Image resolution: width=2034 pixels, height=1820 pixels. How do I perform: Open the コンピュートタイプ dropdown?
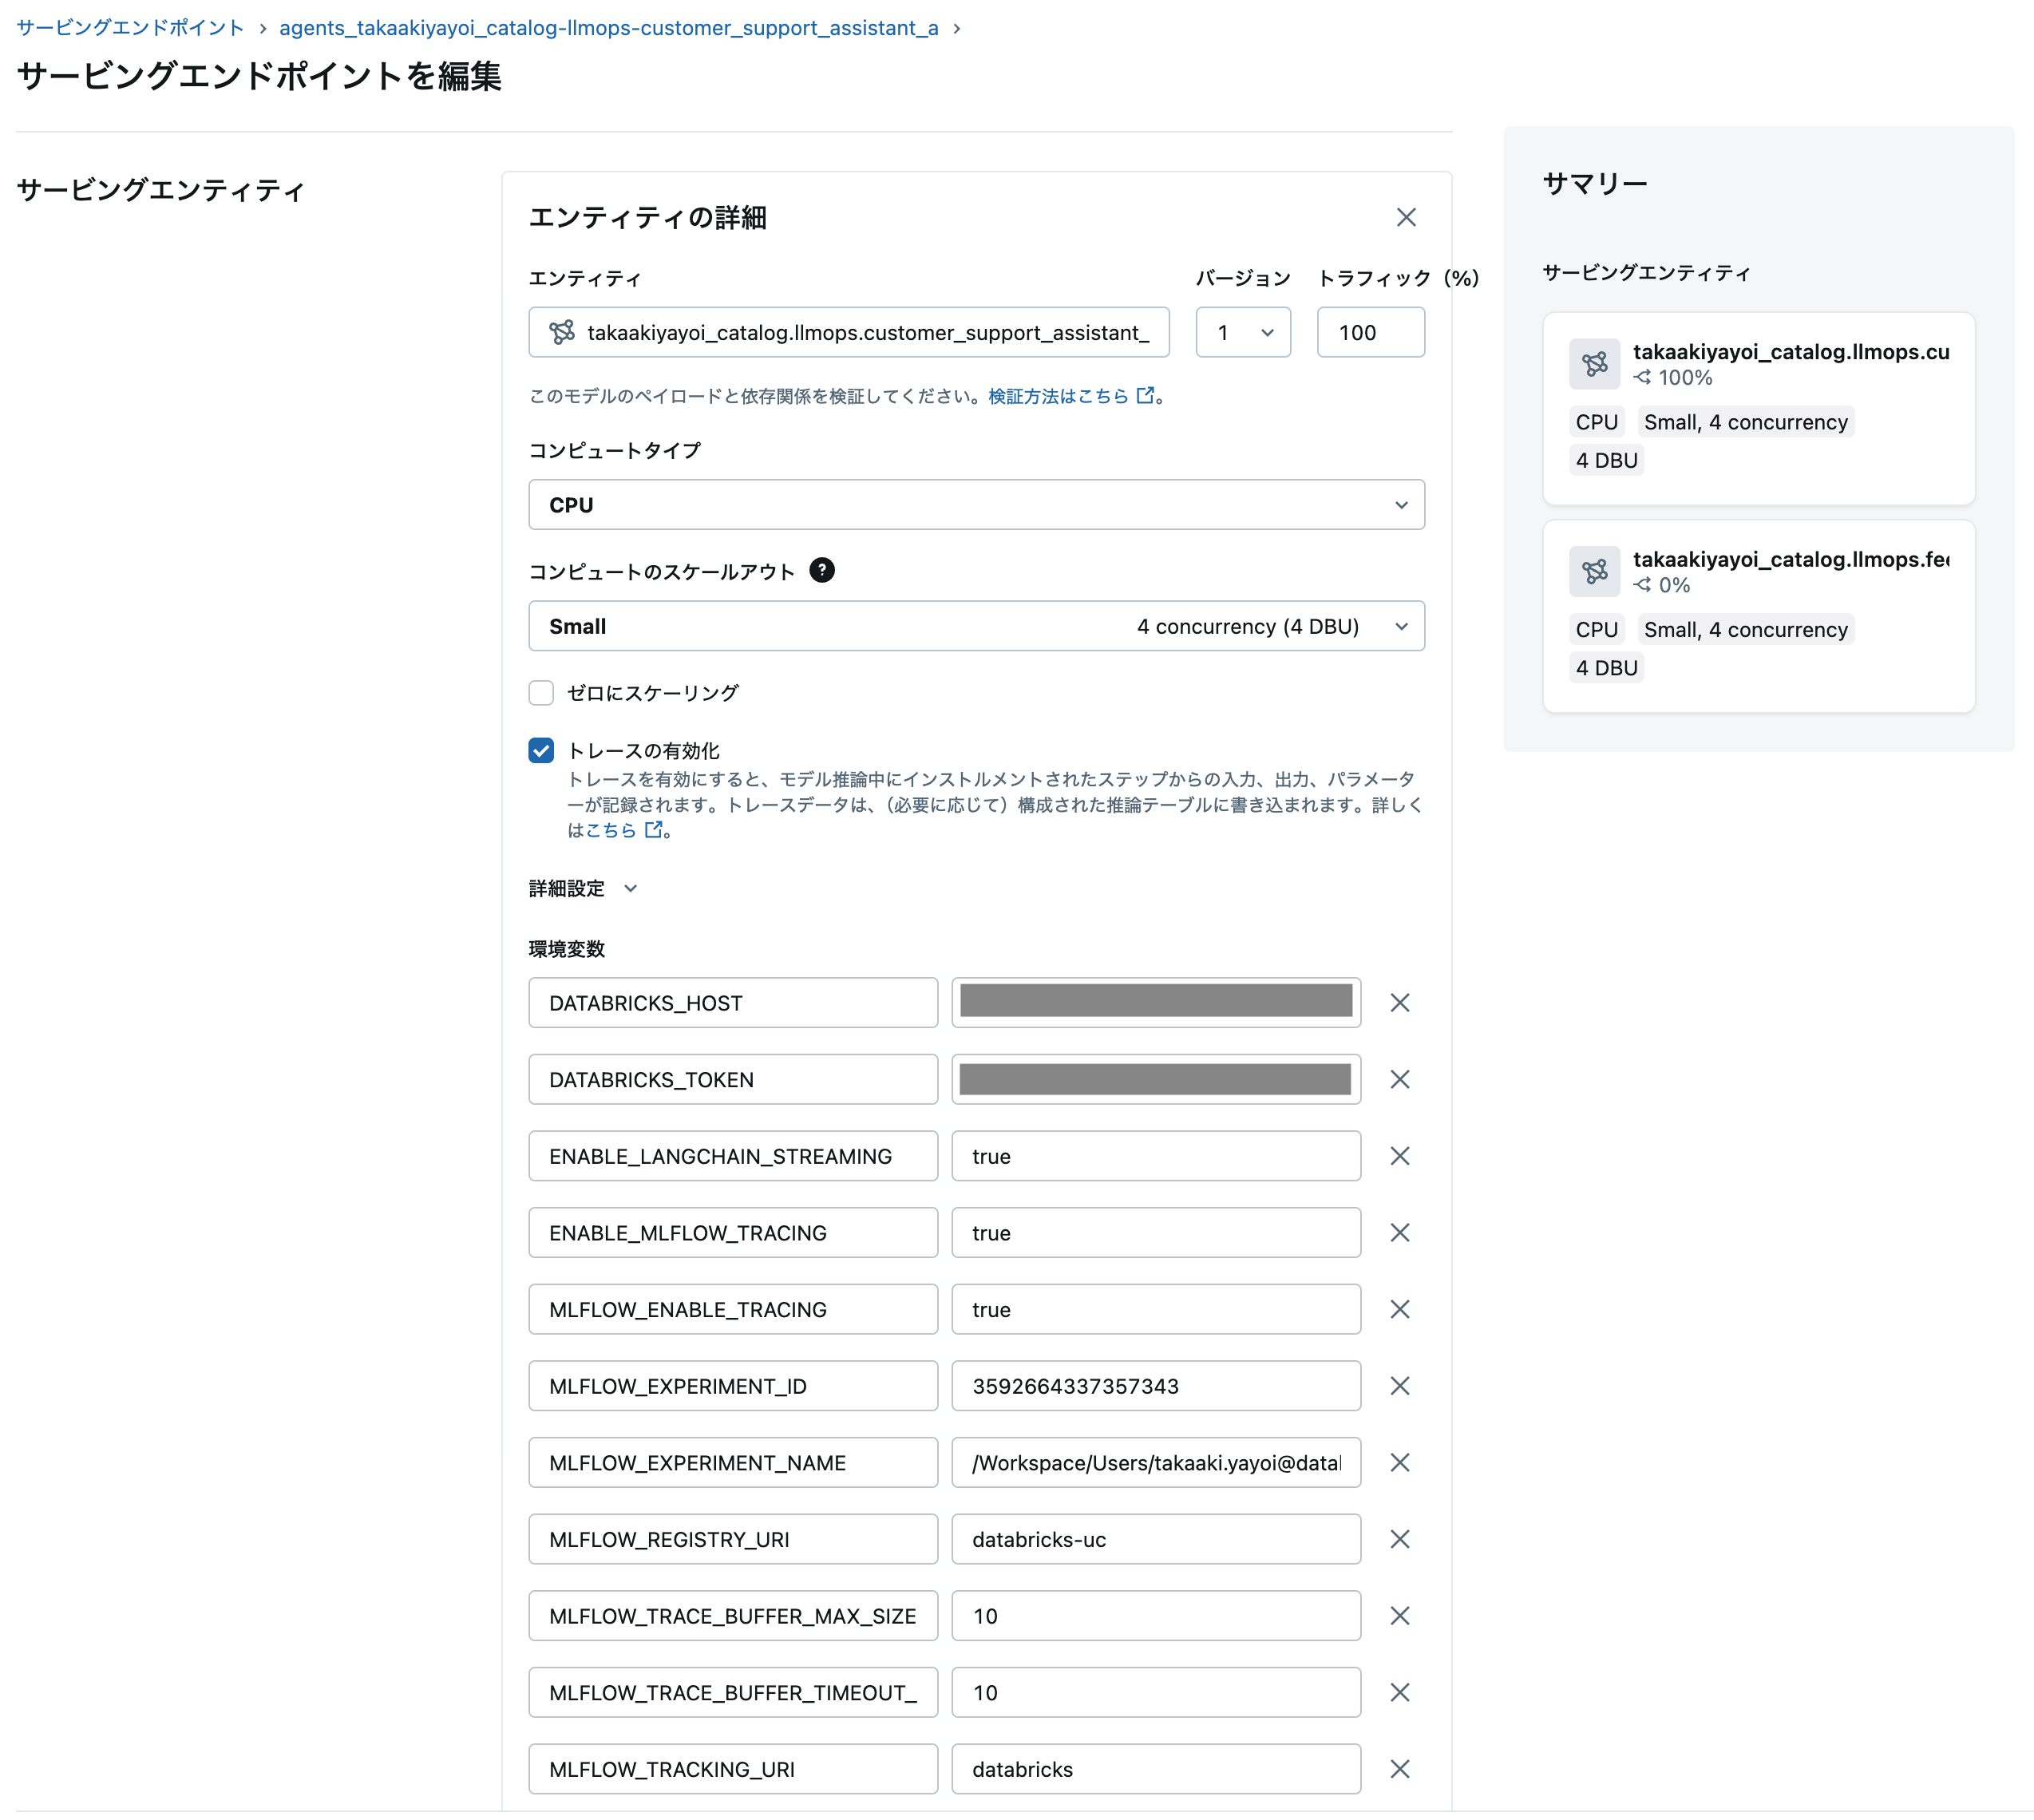tap(976, 505)
